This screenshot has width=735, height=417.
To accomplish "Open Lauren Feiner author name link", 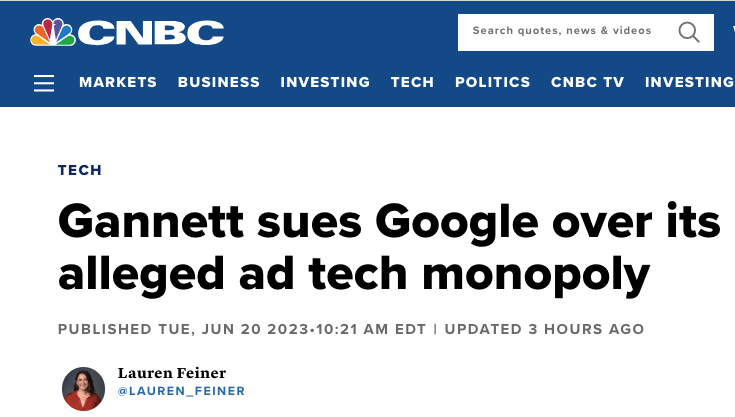I will coord(172,373).
